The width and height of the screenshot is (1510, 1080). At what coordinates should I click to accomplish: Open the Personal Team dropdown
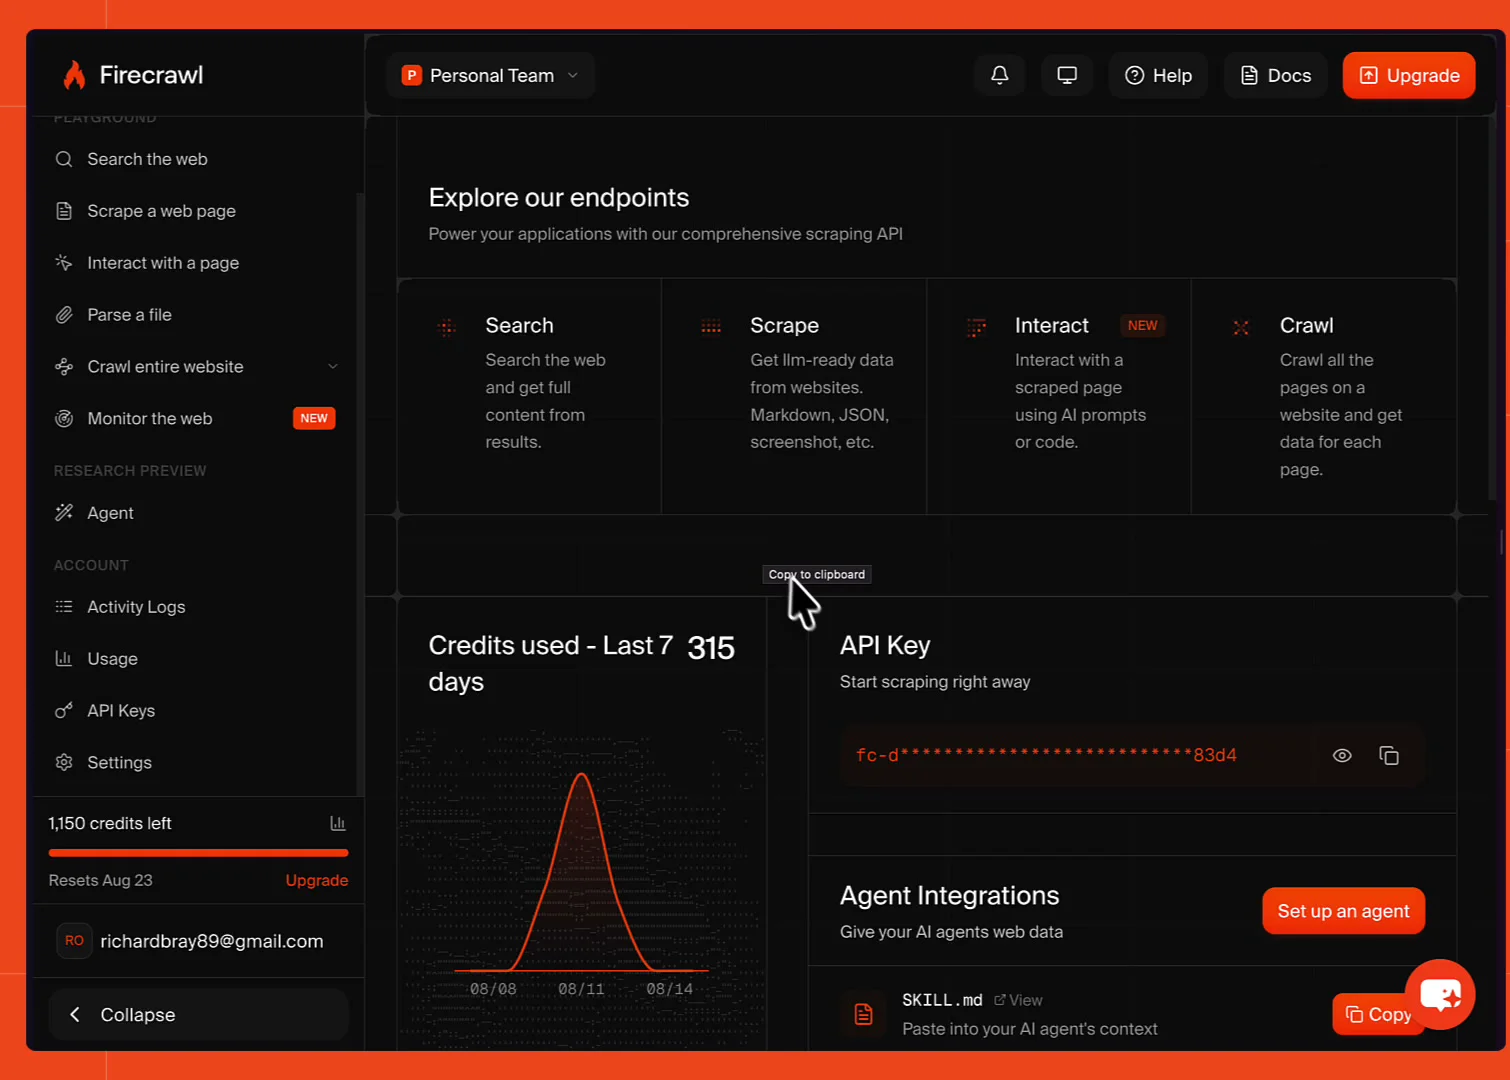pos(490,75)
